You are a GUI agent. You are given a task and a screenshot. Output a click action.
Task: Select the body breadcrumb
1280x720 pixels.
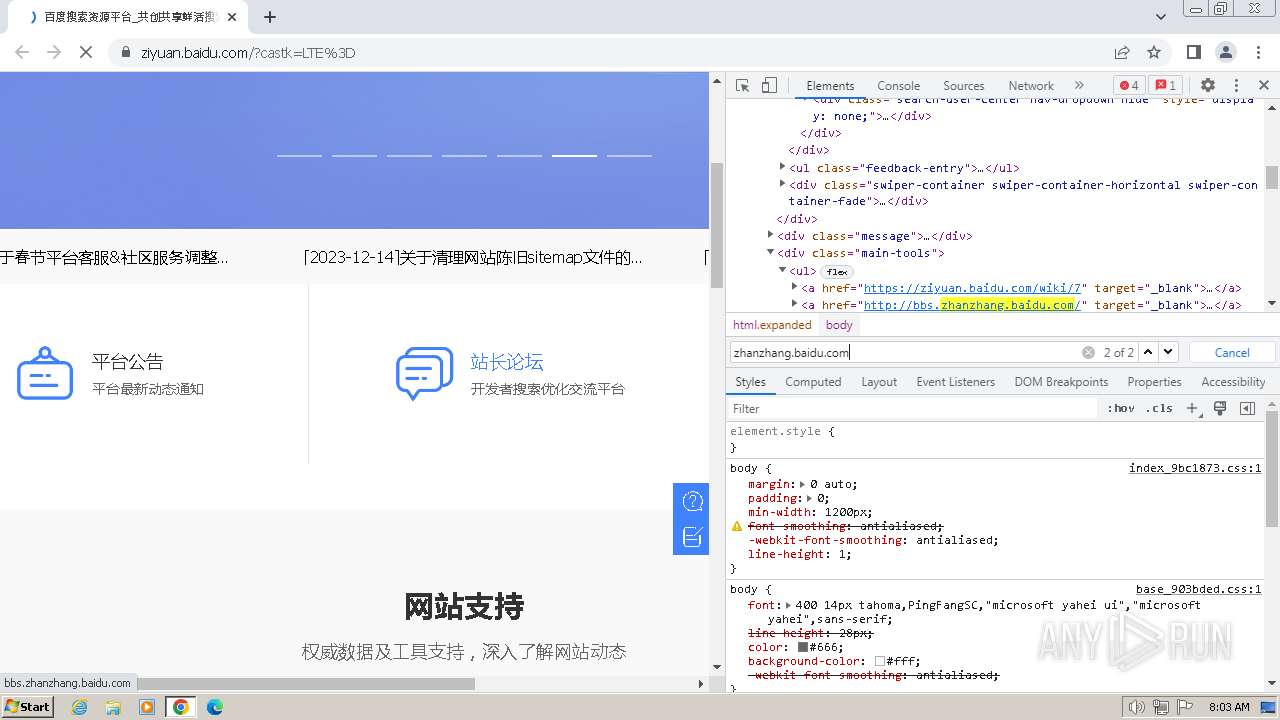coord(839,325)
